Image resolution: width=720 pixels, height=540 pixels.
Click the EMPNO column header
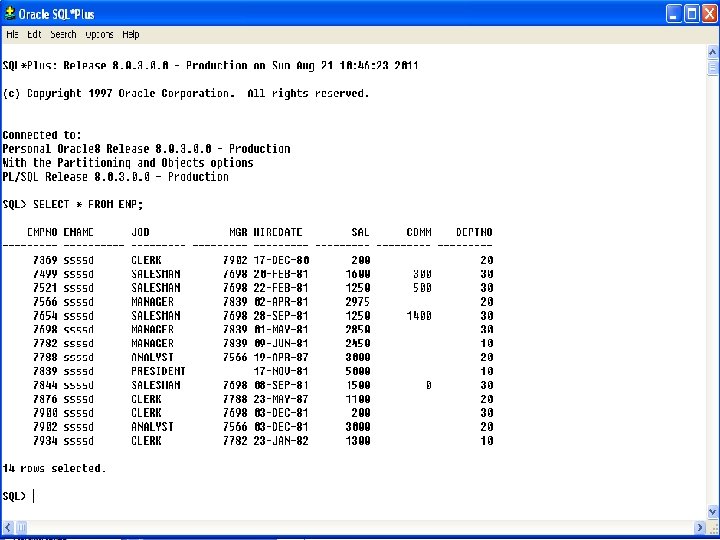(42, 232)
